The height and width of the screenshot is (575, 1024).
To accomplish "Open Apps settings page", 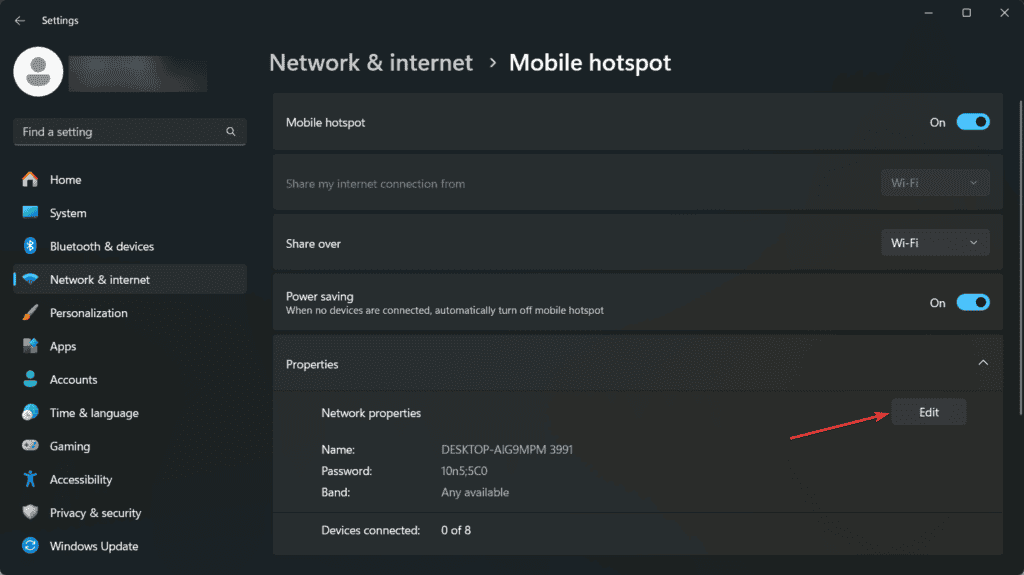I will [x=130, y=346].
